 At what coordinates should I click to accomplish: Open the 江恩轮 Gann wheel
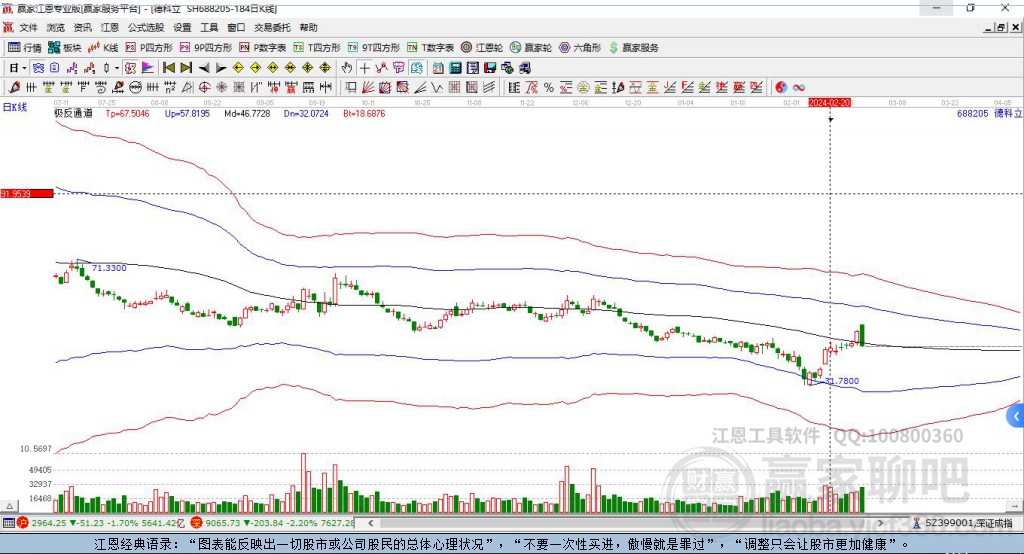[482, 48]
